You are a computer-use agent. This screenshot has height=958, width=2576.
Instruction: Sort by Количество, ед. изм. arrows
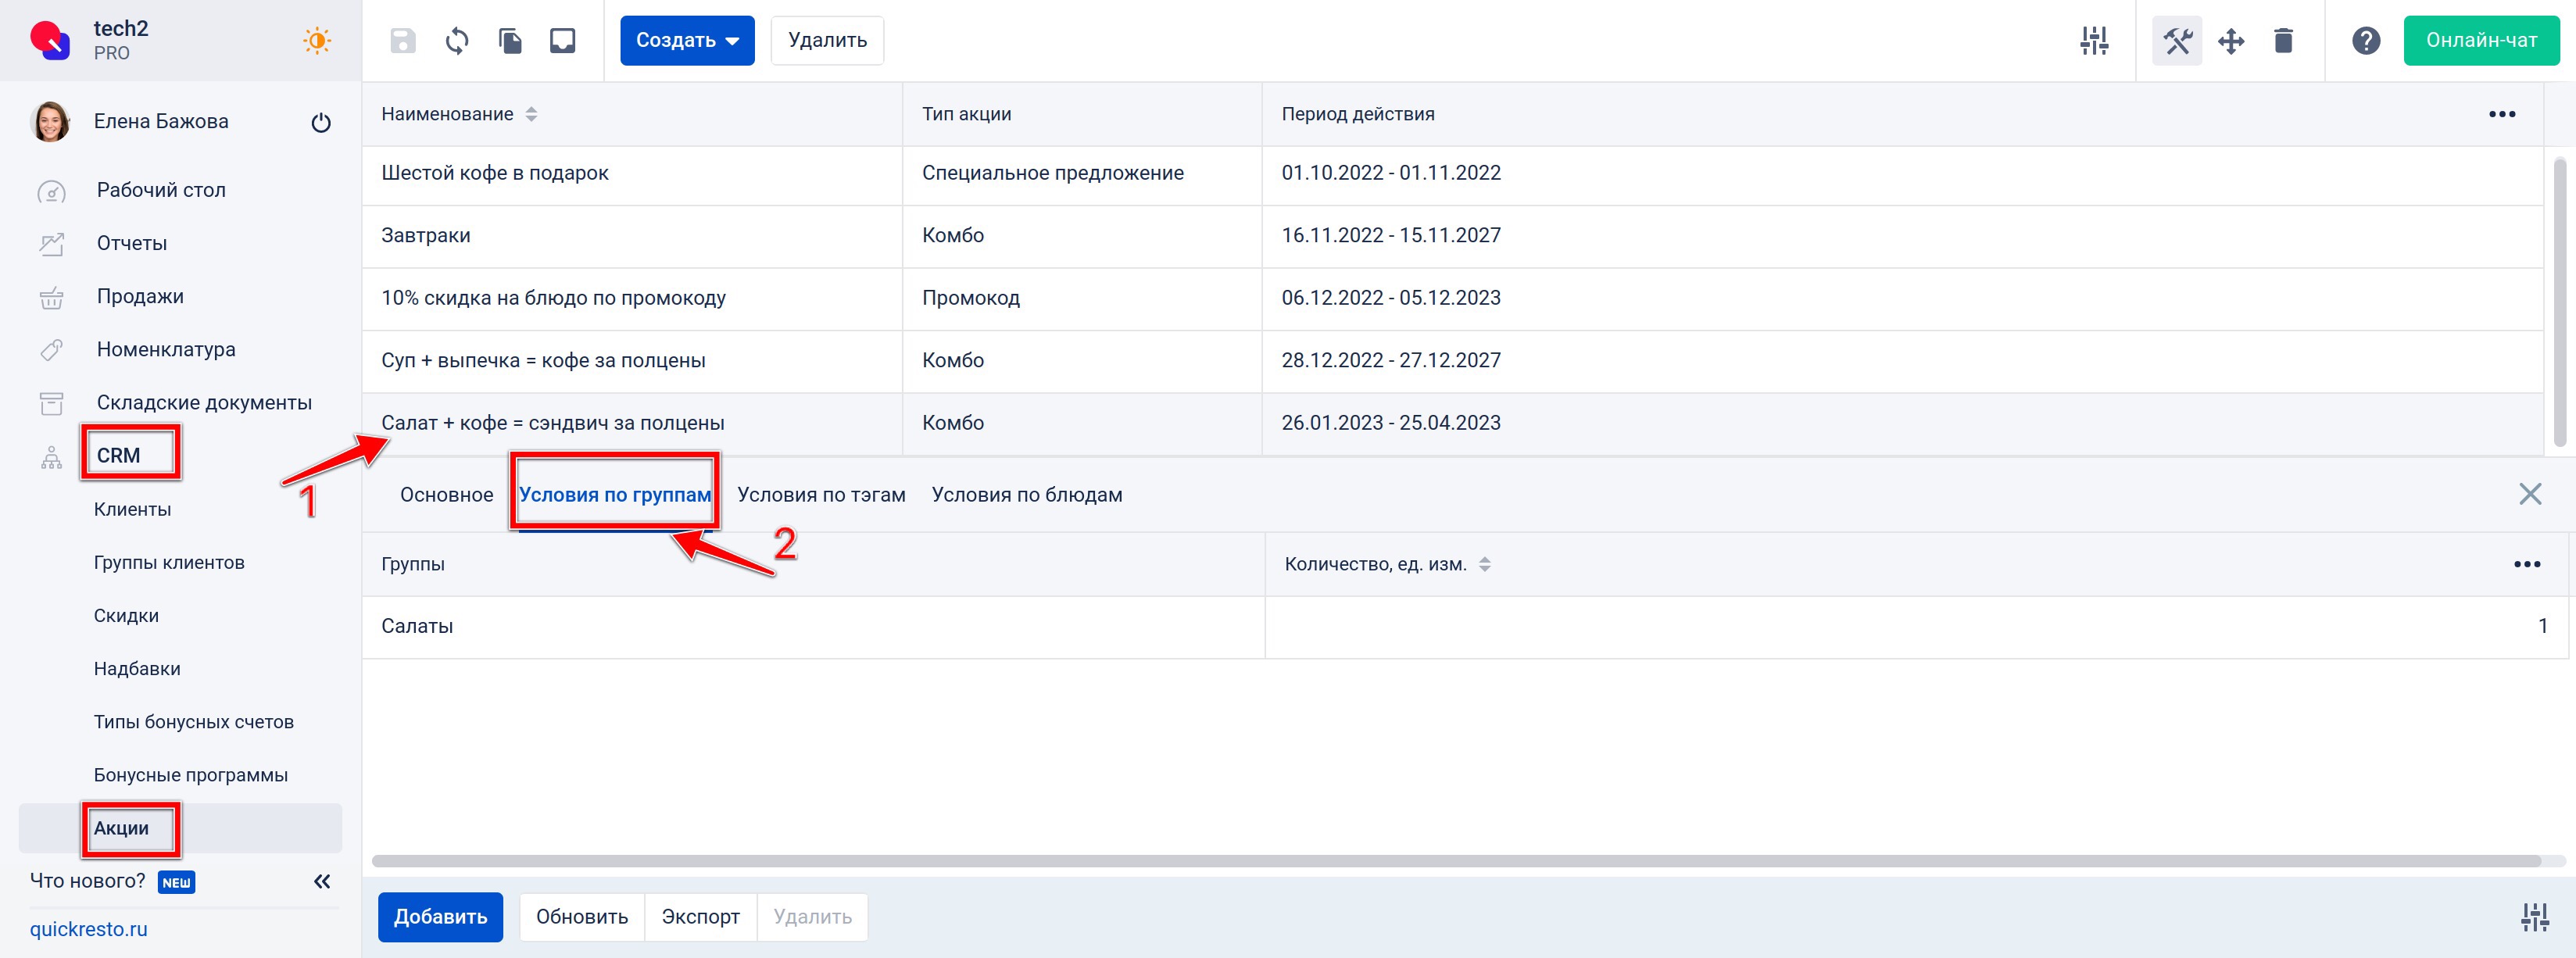(x=1485, y=564)
